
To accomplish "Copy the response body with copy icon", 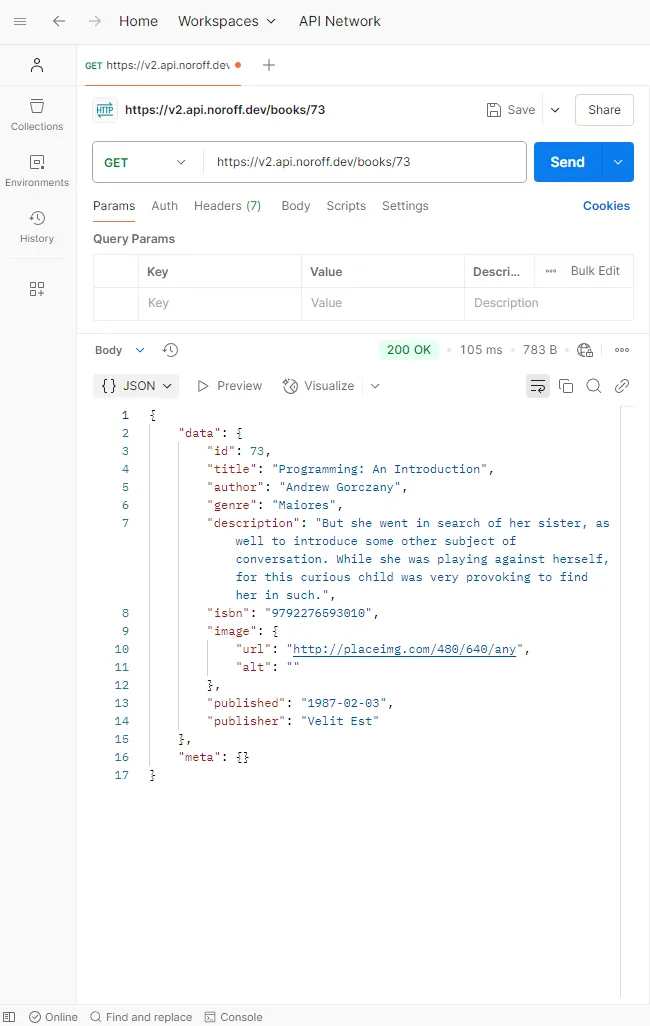I will 566,386.
